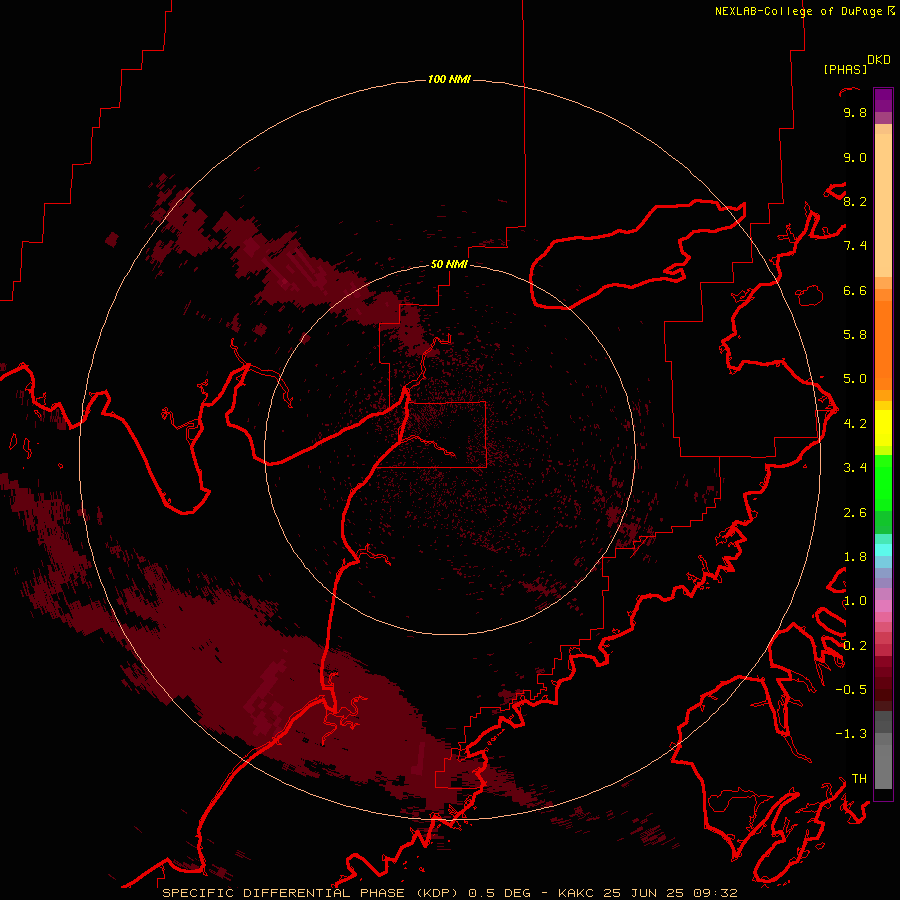Click the bright green color scale segment
This screenshot has width=900, height=900.
[883, 482]
